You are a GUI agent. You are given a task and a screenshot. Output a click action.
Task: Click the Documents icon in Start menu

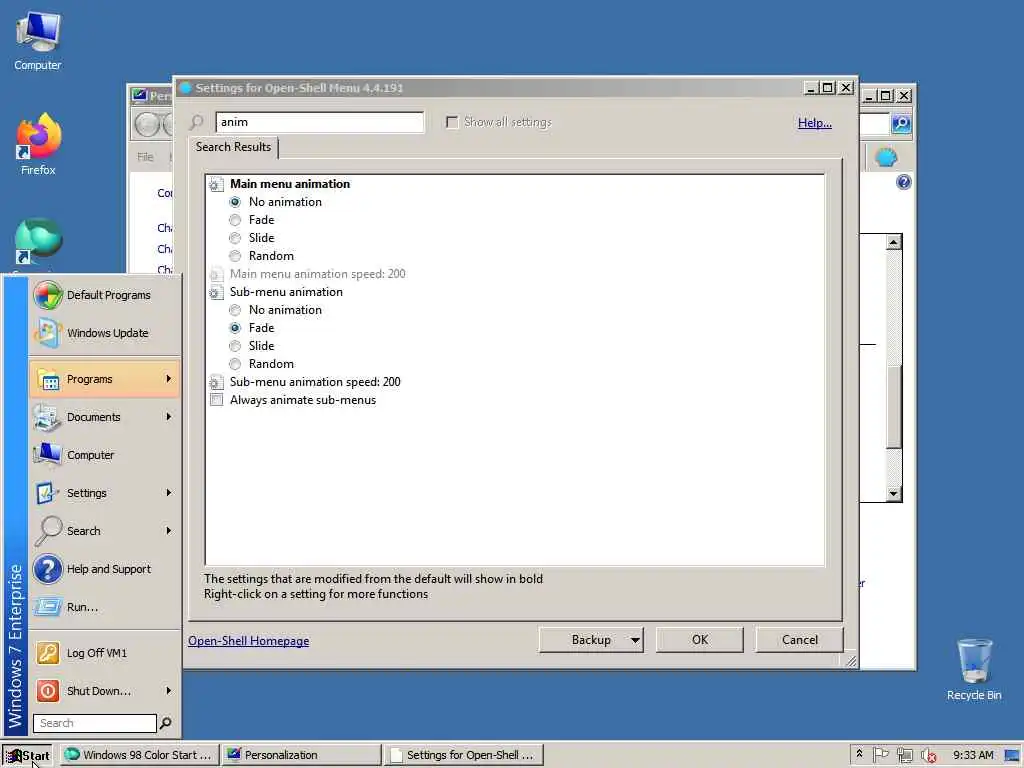[48, 417]
